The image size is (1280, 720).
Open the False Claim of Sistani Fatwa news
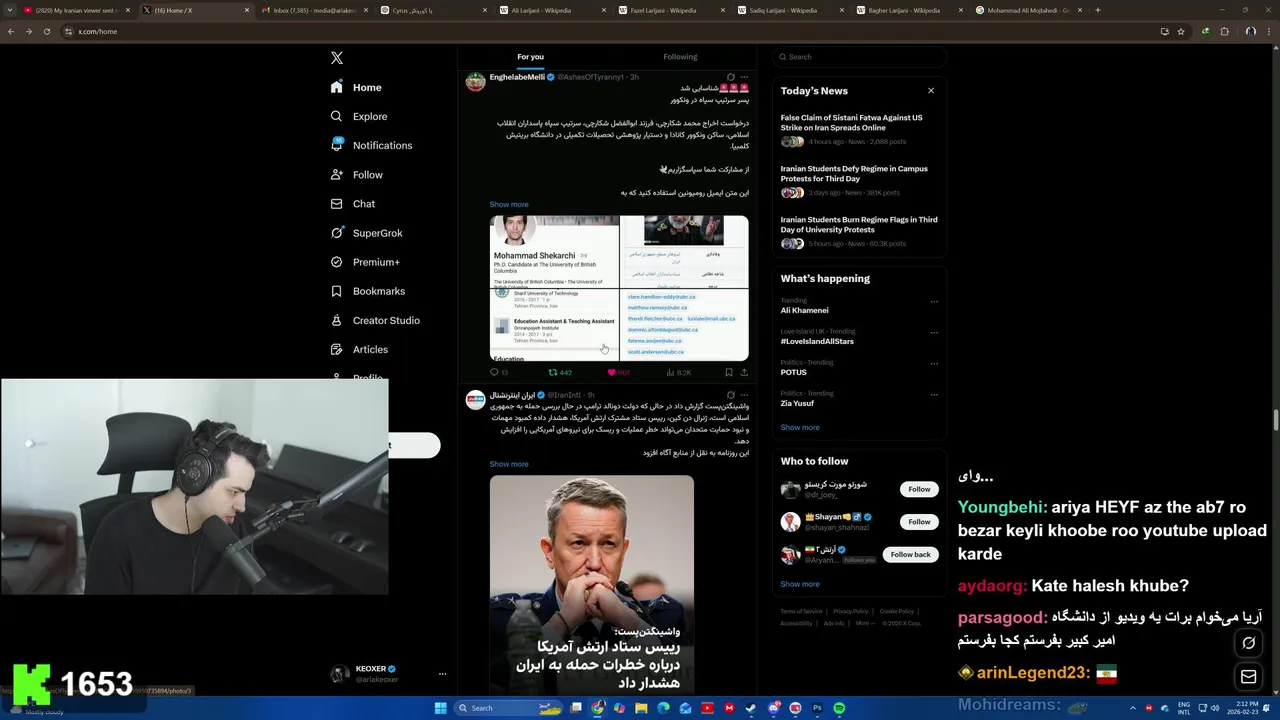(852, 123)
